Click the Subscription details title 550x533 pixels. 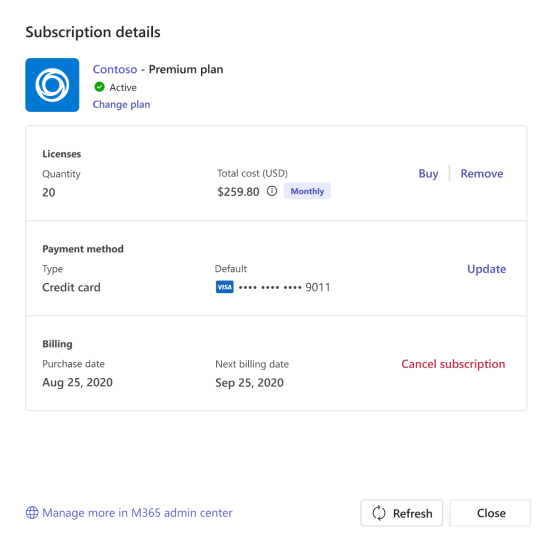point(93,32)
